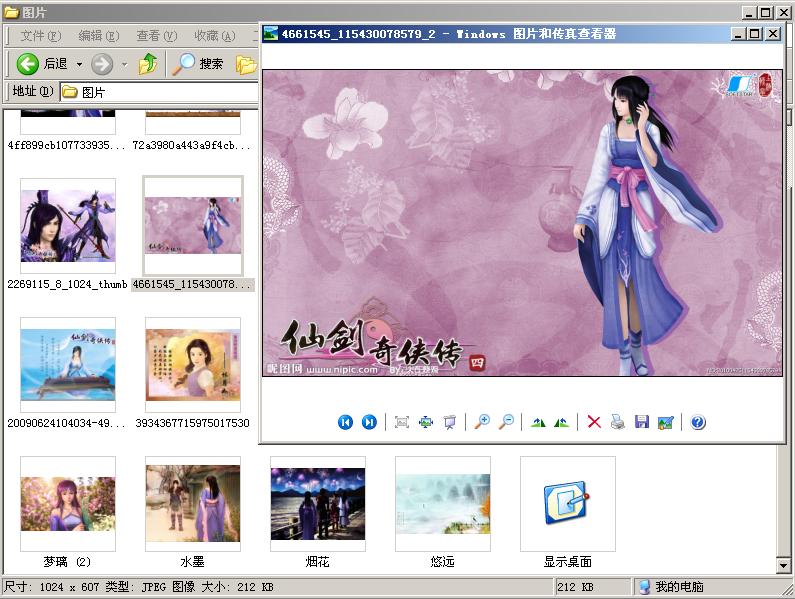Select Best Fit view icon
The image size is (795, 599).
[402, 422]
